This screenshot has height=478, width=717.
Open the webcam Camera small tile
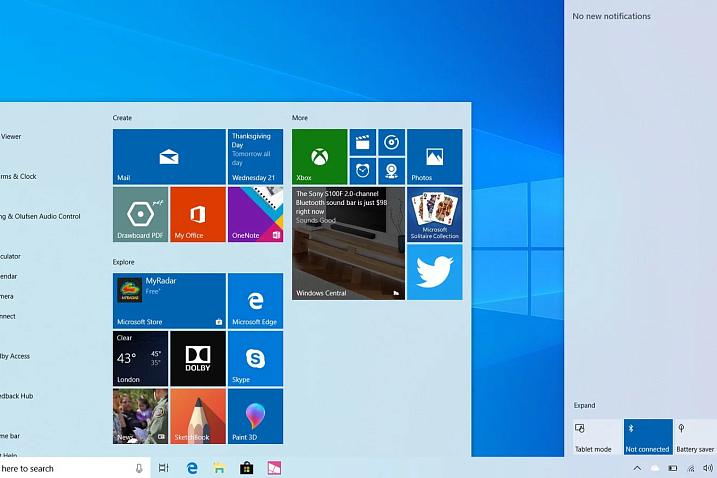pyautogui.click(x=391, y=171)
